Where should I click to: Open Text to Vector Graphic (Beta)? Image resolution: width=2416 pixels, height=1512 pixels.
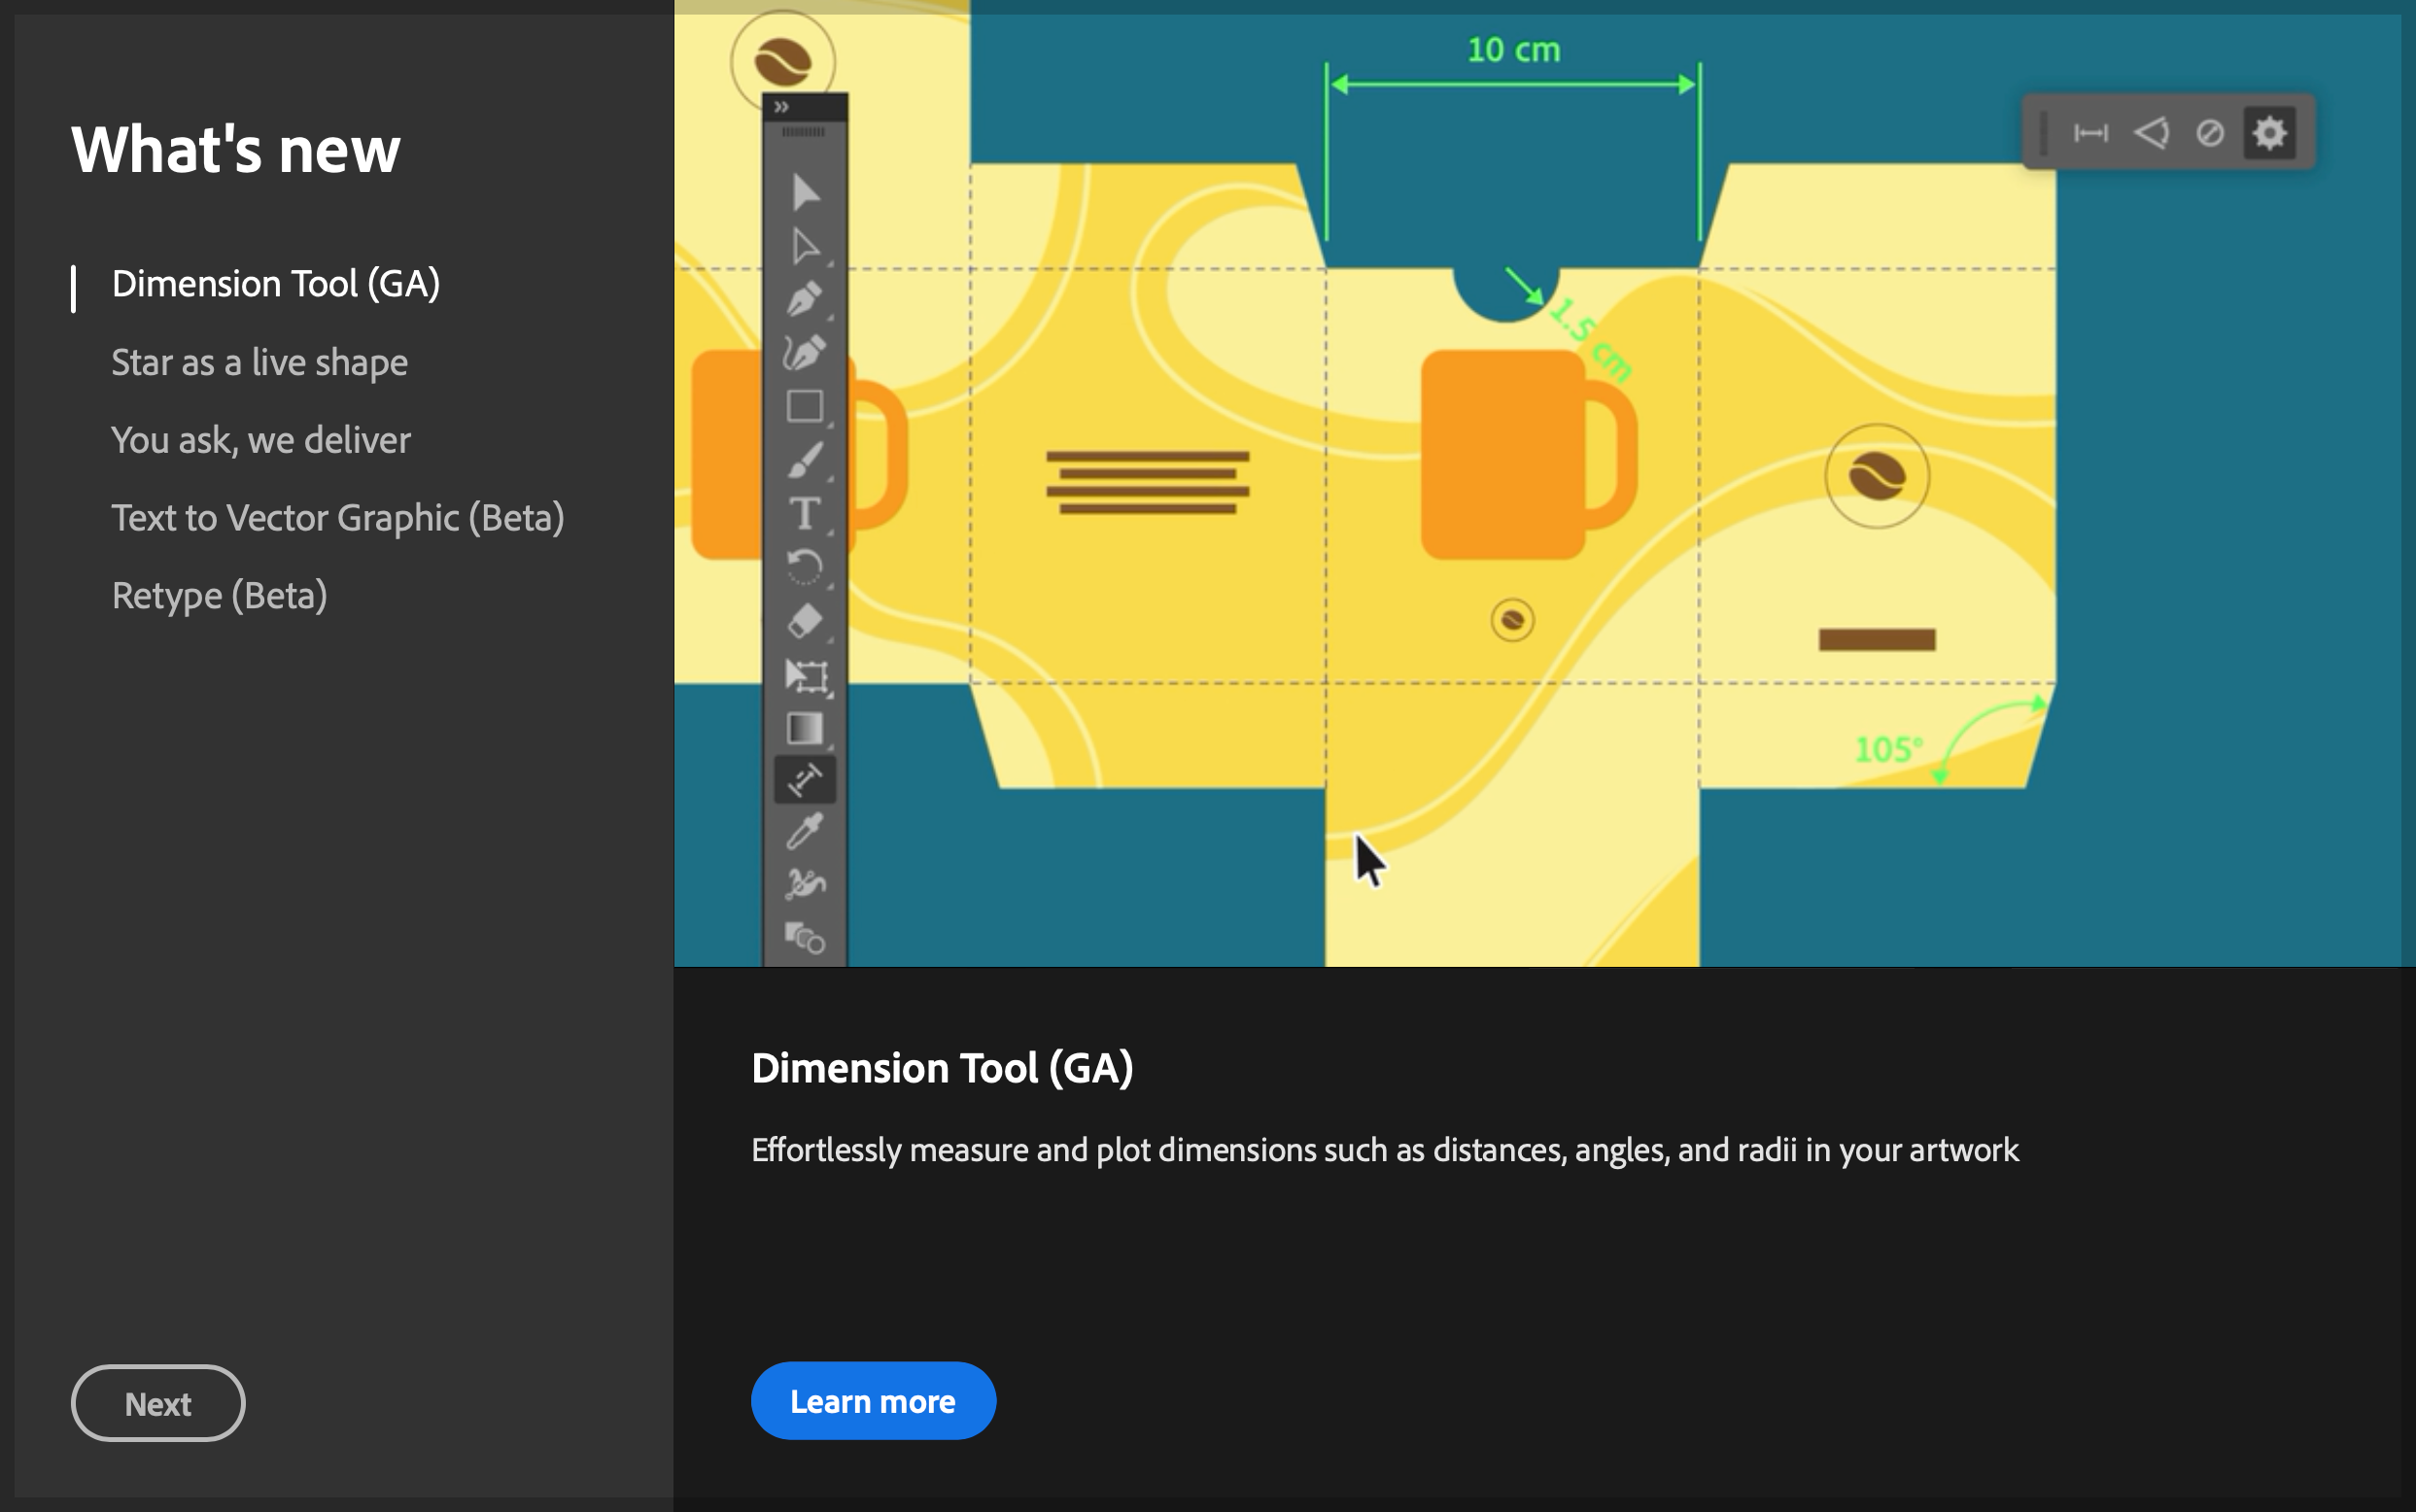pyautogui.click(x=338, y=518)
